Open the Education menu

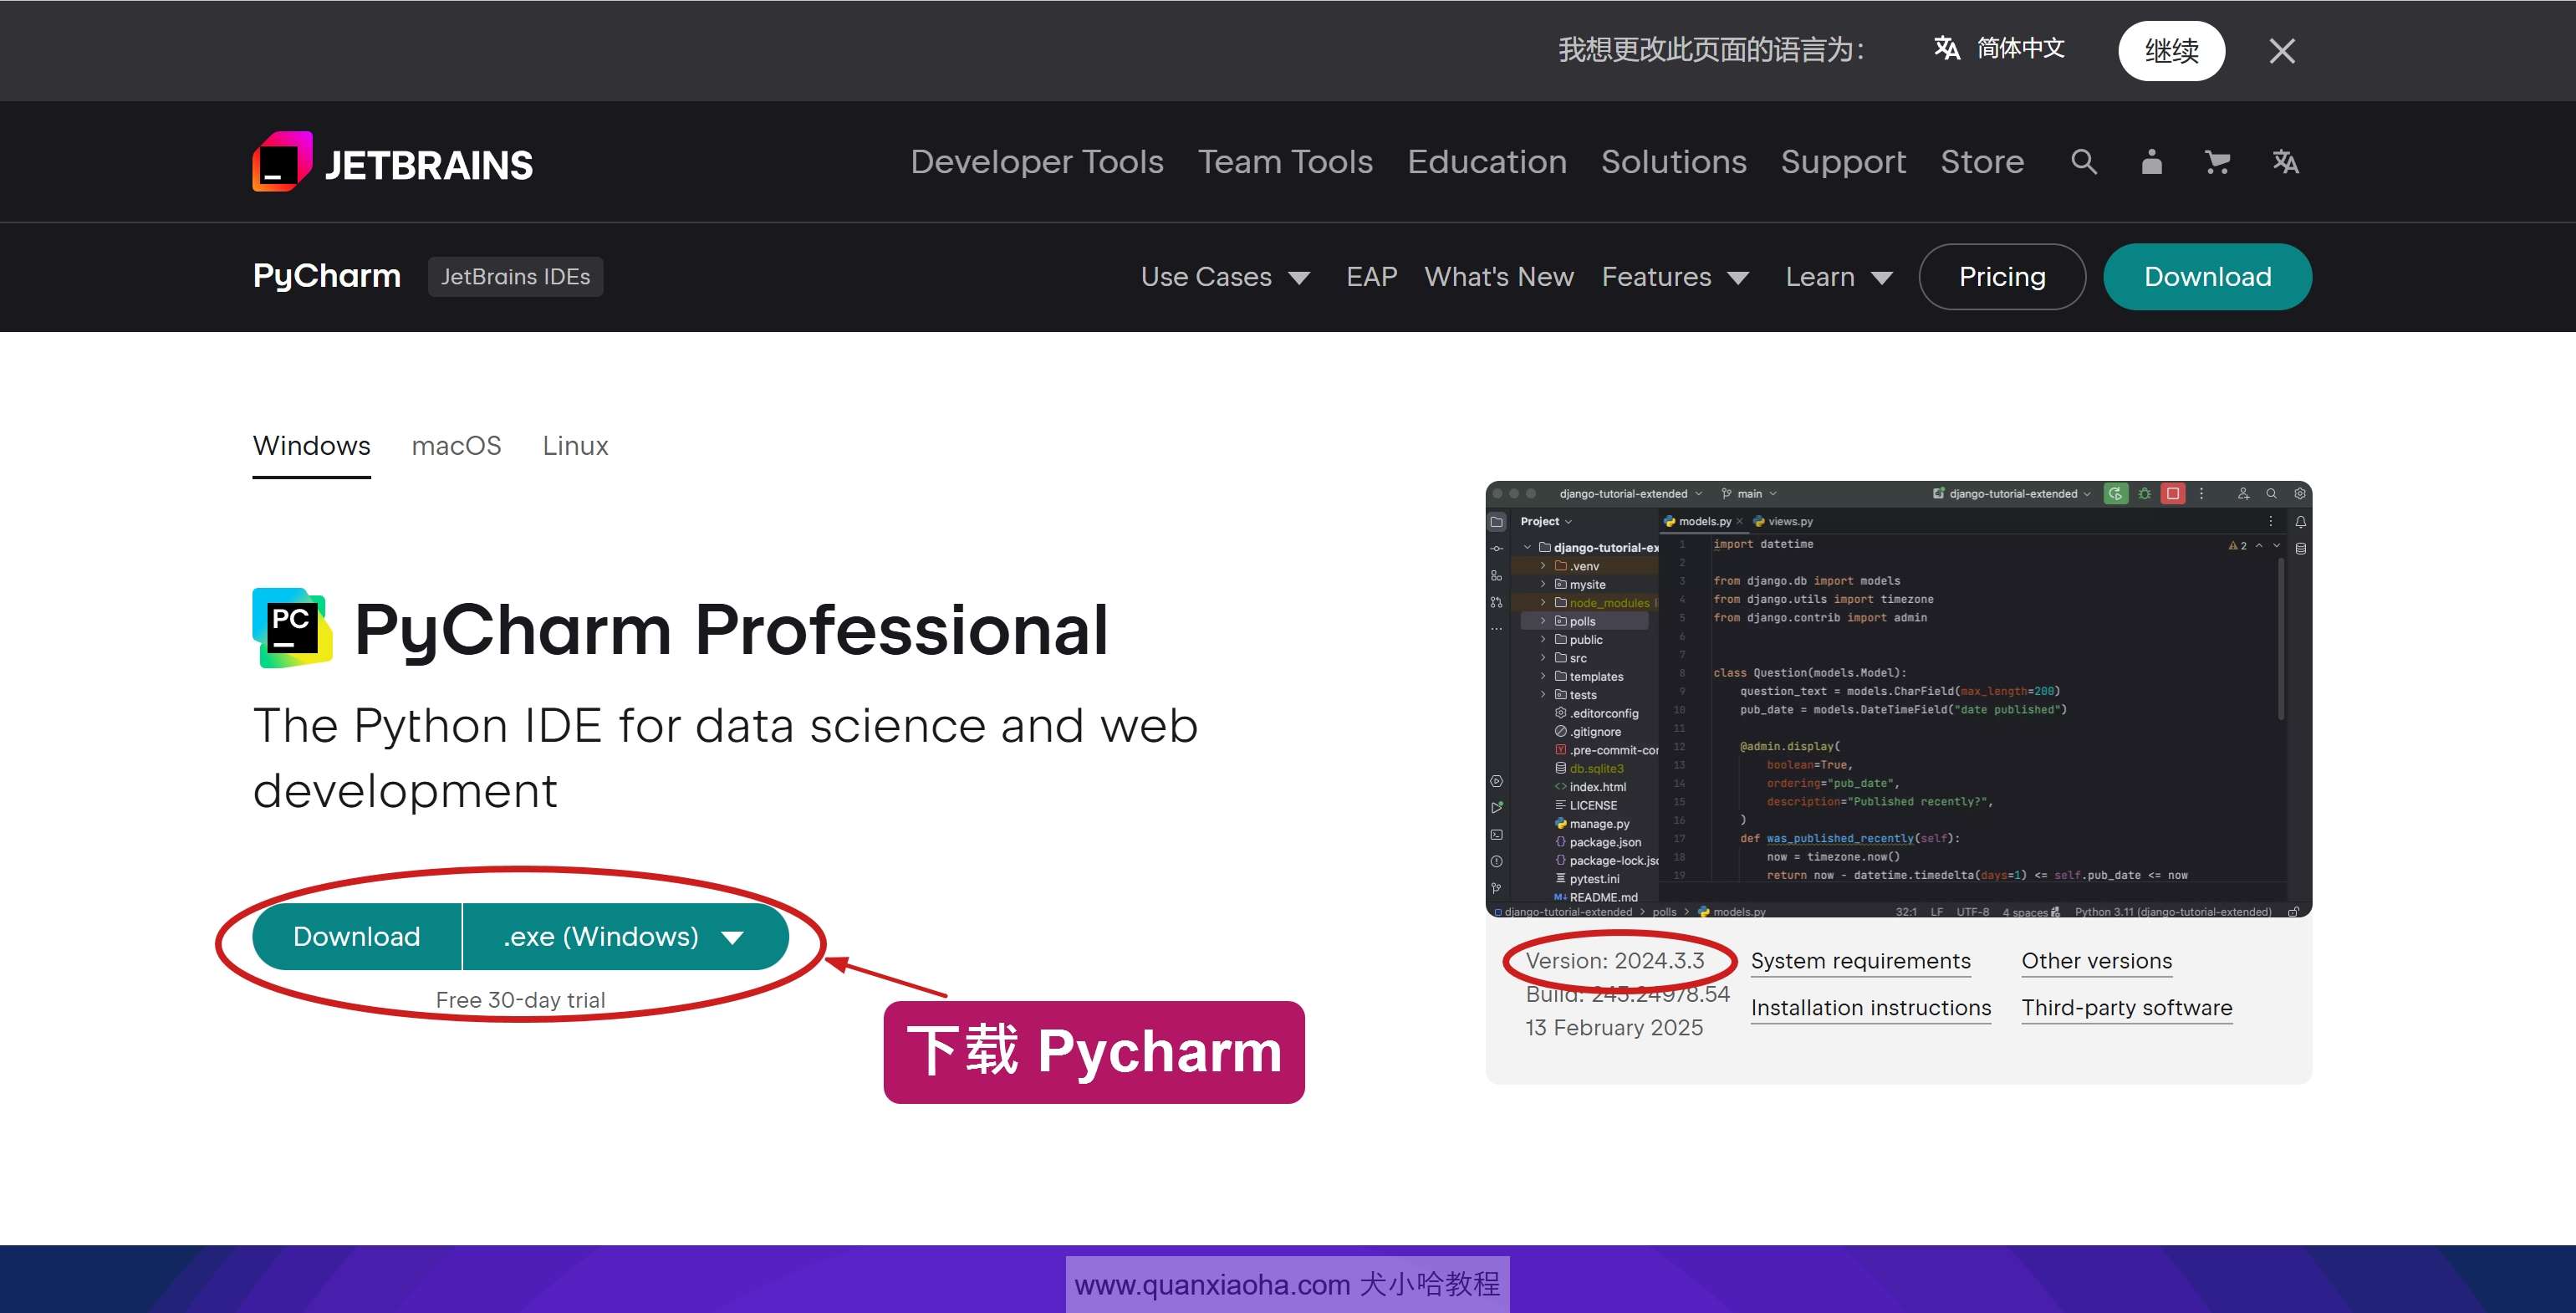[x=1487, y=162]
